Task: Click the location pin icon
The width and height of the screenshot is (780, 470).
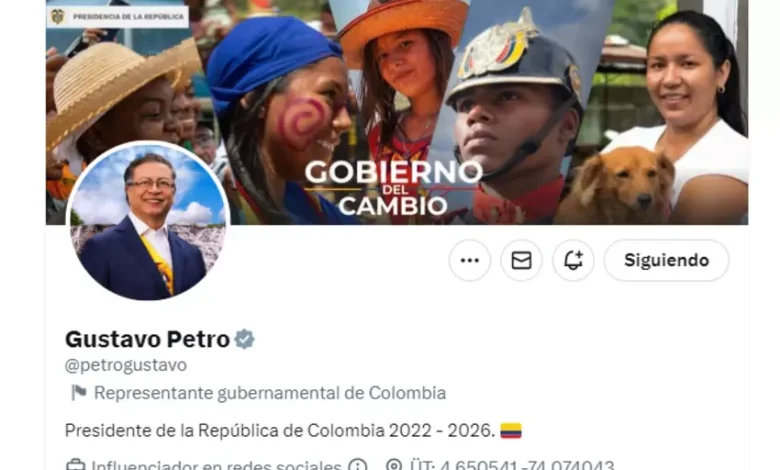Action: pyautogui.click(x=393, y=466)
